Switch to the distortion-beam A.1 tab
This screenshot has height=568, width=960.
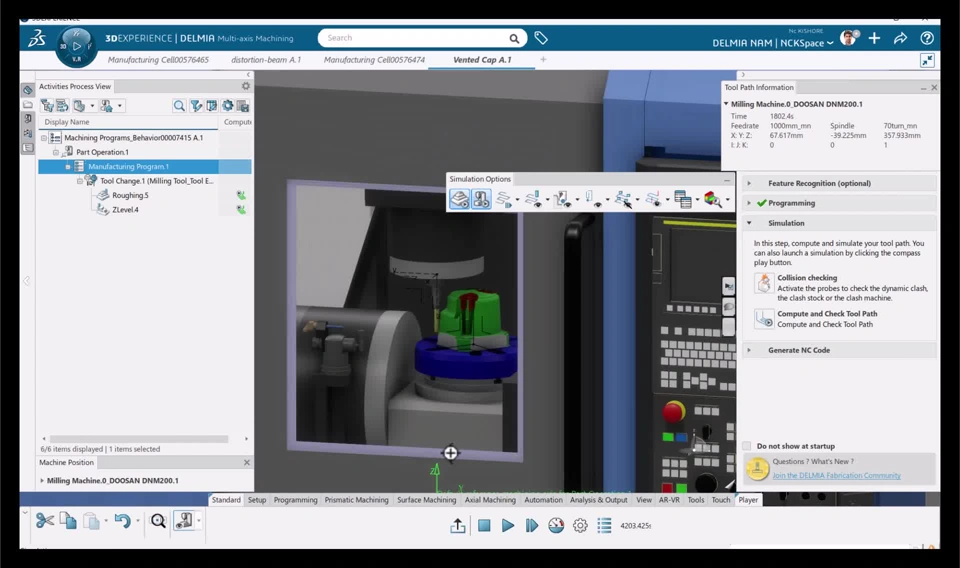(266, 60)
